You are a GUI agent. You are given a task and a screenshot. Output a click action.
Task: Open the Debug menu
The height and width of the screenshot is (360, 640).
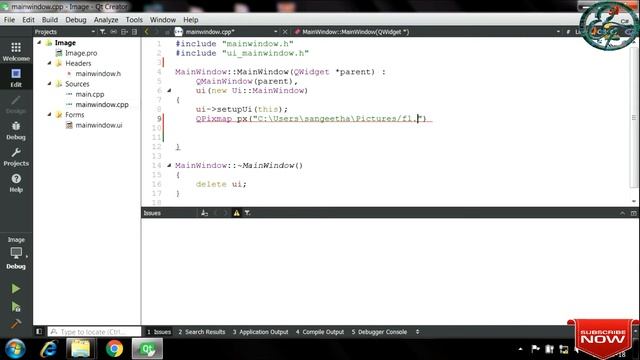(76, 20)
